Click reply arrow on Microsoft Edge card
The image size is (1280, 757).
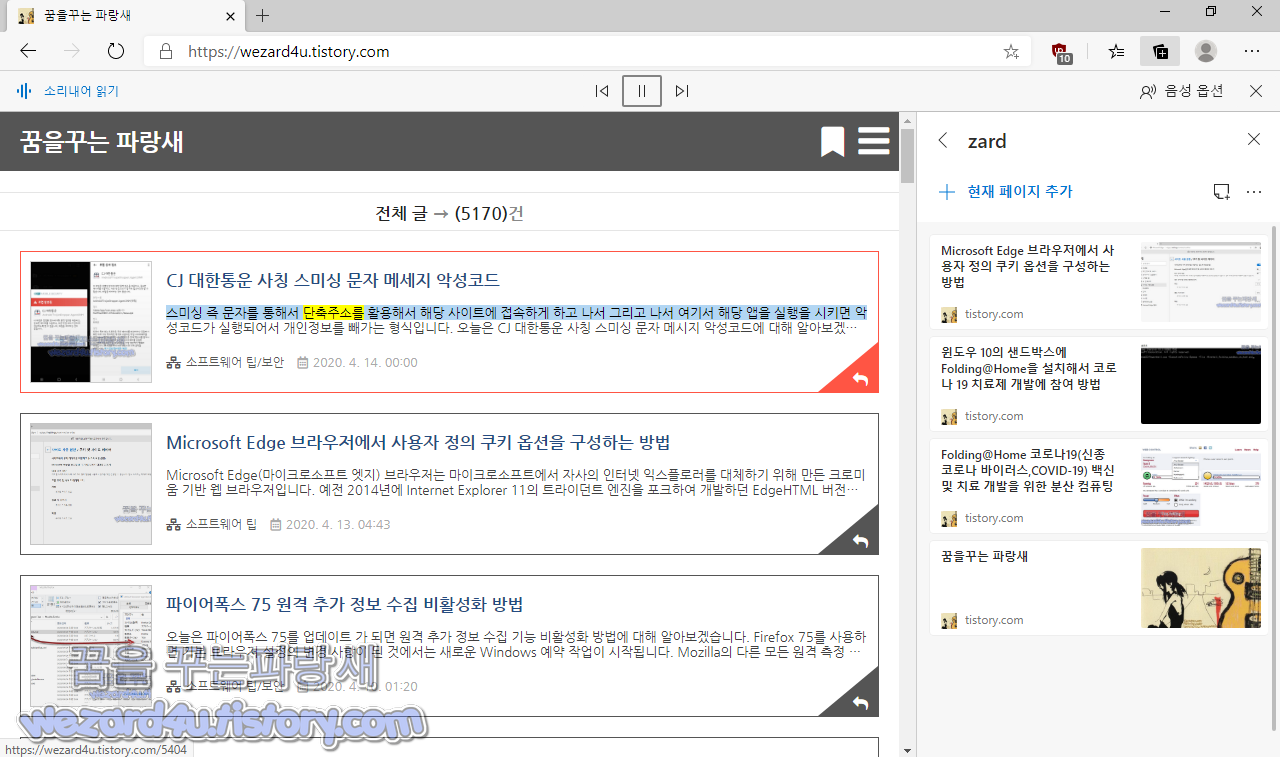(860, 540)
